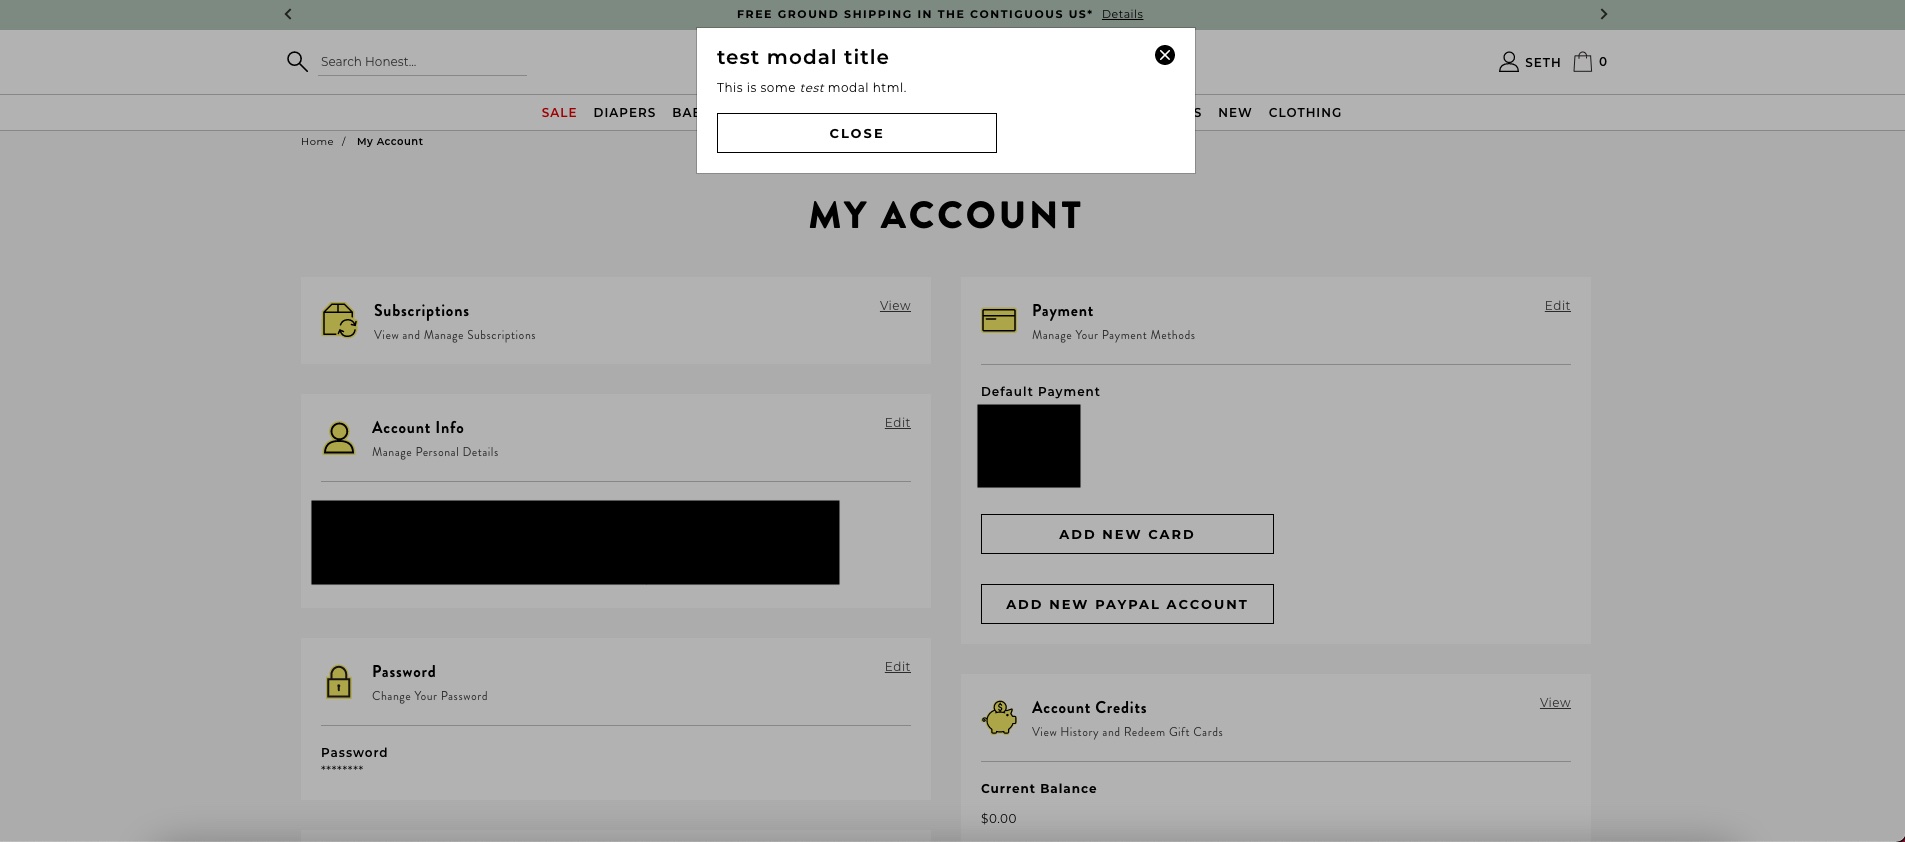Click the ADD NEW CARD button
Screen dimensions: 1905x842
[x=1126, y=534]
